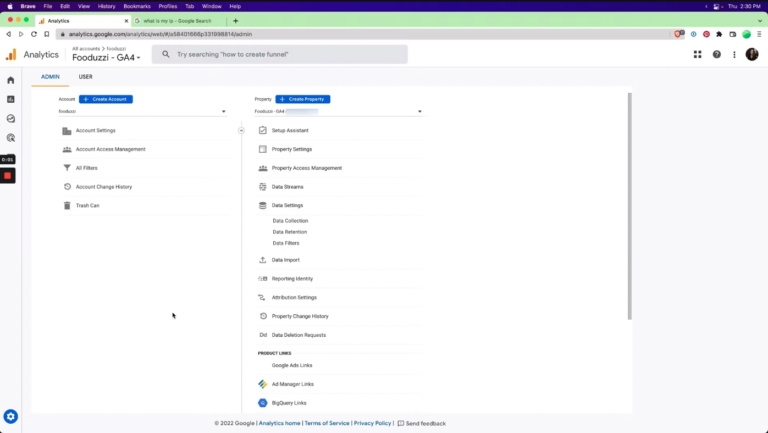Open the Bookmarks menu in the menu bar
The image size is (768, 433).
[137, 6]
